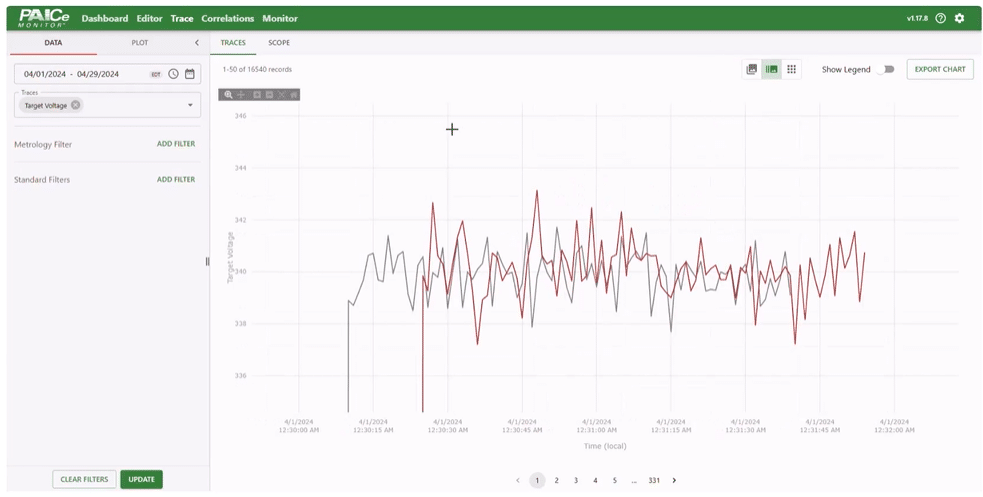Image resolution: width=983 pixels, height=497 pixels.
Task: Remove the Target Voltage trace chip
Action: [76, 105]
